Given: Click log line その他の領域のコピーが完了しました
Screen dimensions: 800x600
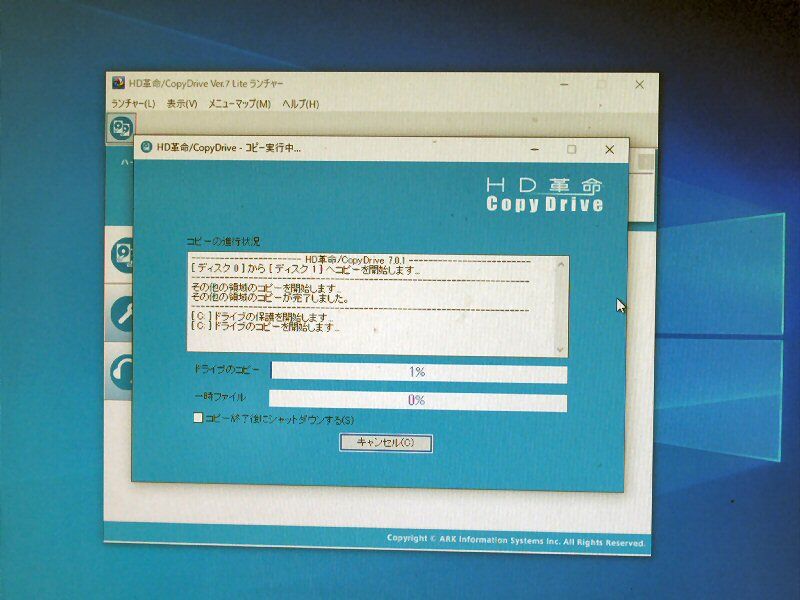Looking at the screenshot, I should [x=269, y=297].
